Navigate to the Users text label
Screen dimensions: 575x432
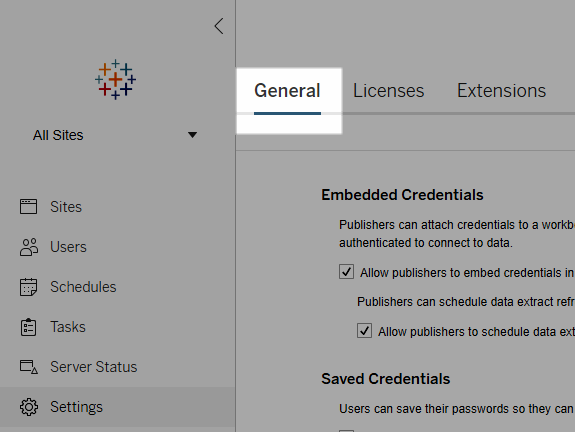pos(68,247)
